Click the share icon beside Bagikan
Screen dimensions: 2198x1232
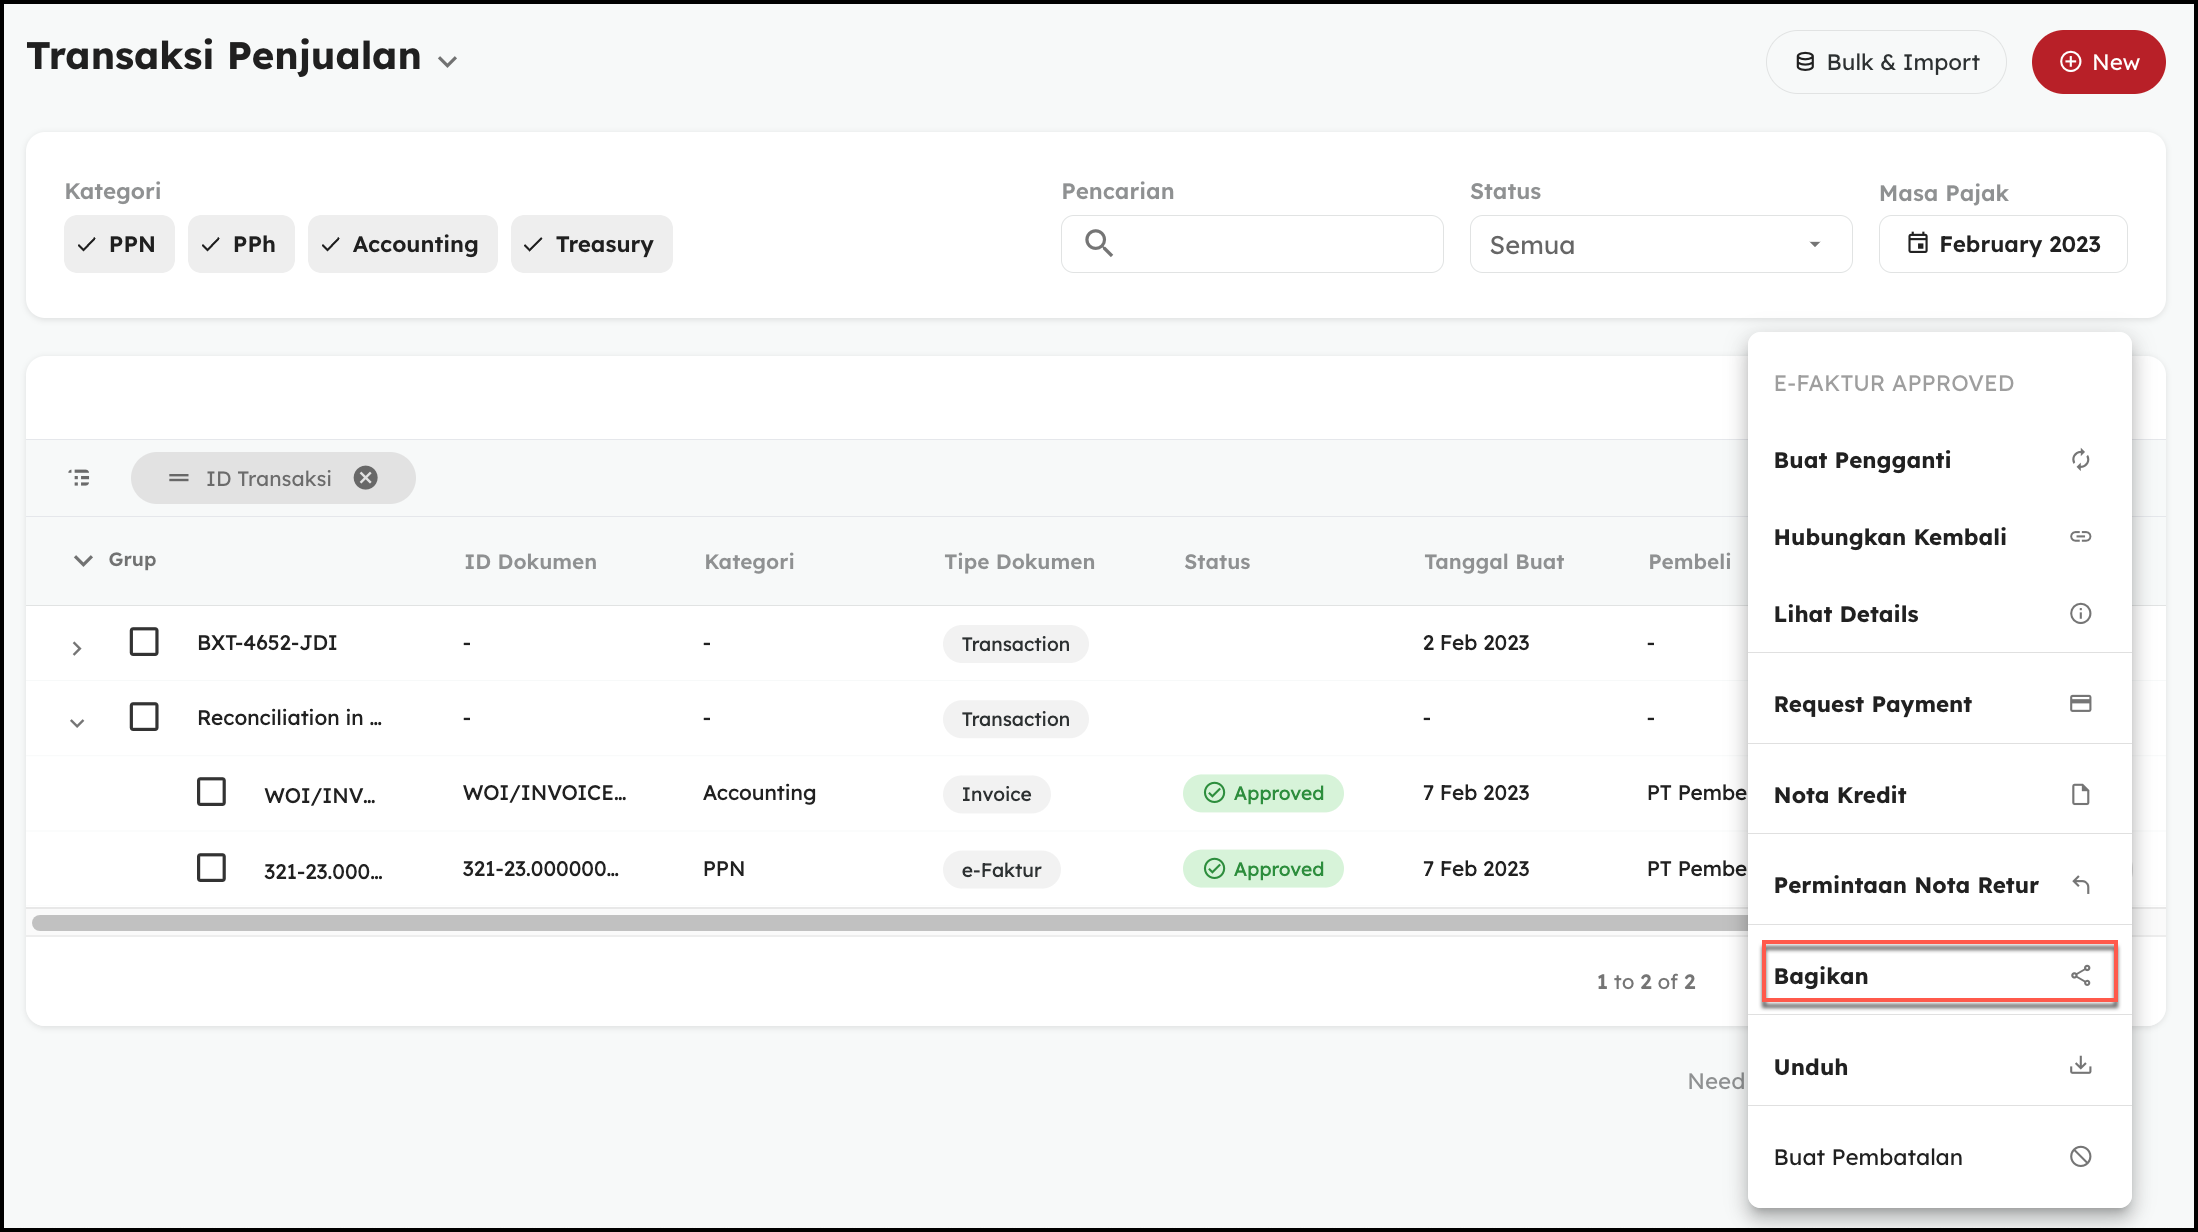pos(2080,976)
